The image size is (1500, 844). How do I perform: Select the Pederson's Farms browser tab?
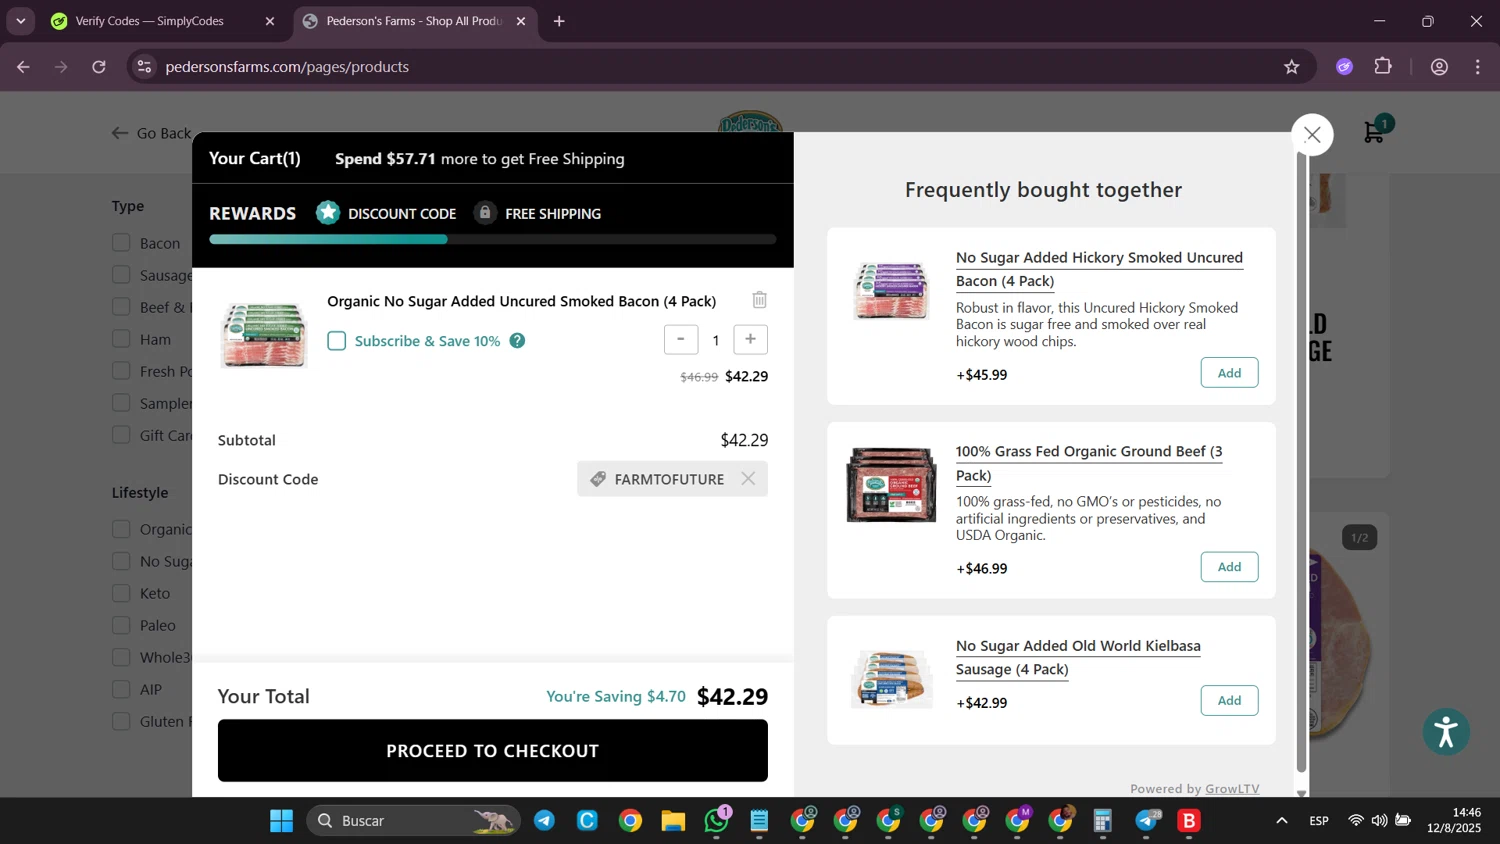click(x=414, y=21)
